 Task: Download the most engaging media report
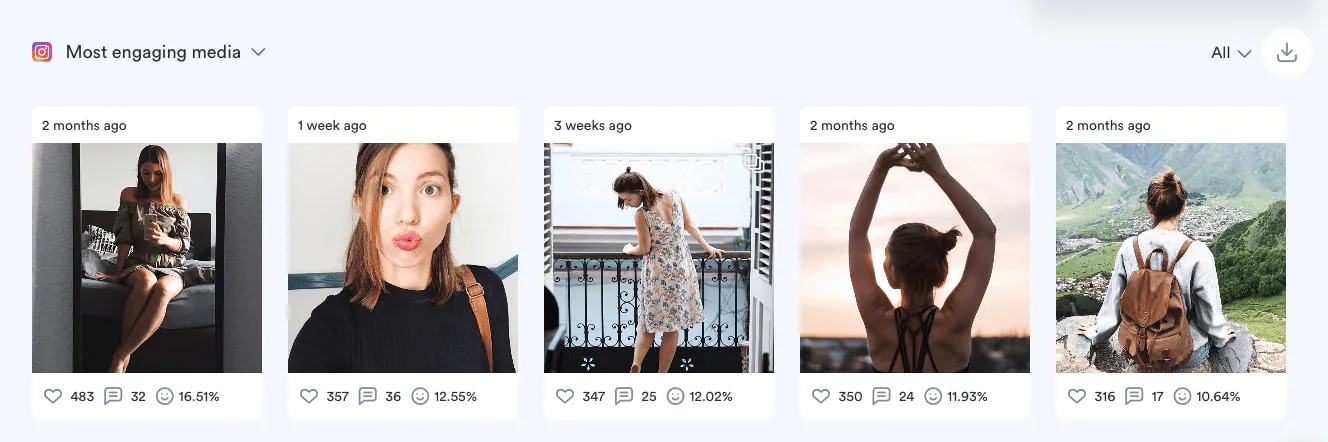point(1287,53)
